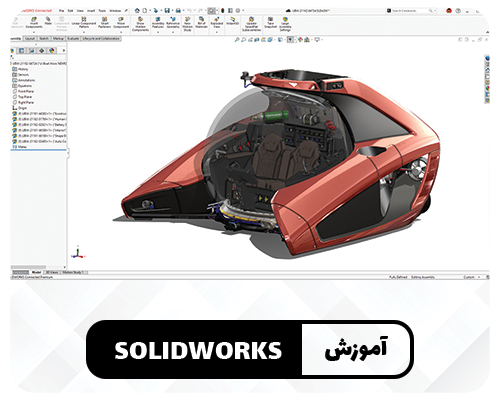500x400 pixels.
Task: Open the Tools menu
Action: coord(102,11)
